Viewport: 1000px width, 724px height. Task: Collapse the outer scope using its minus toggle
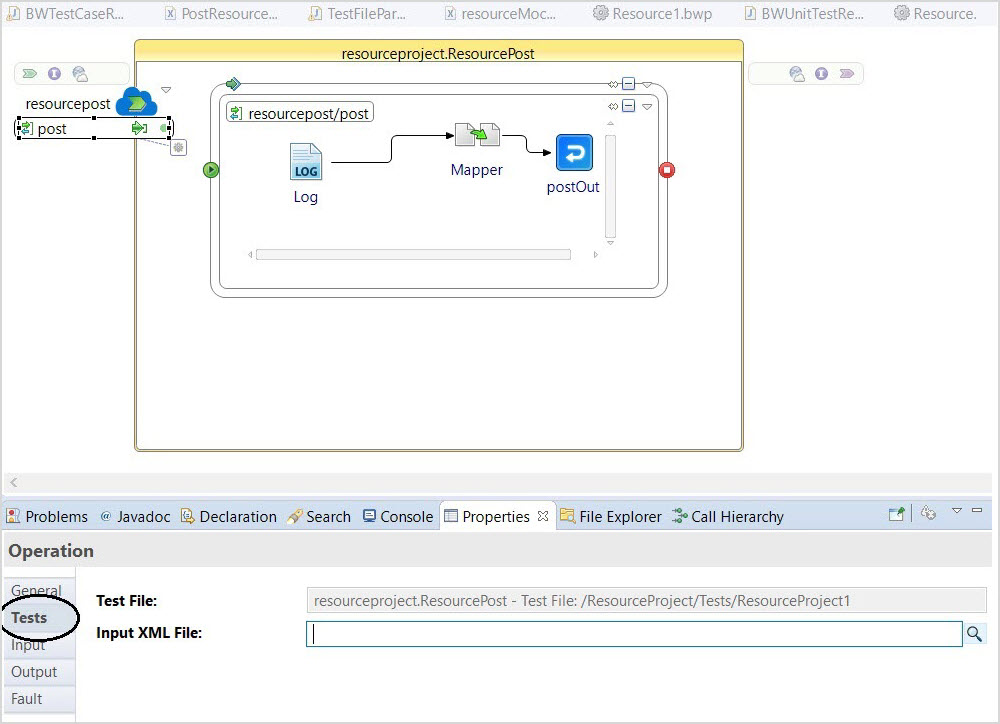pyautogui.click(x=628, y=84)
